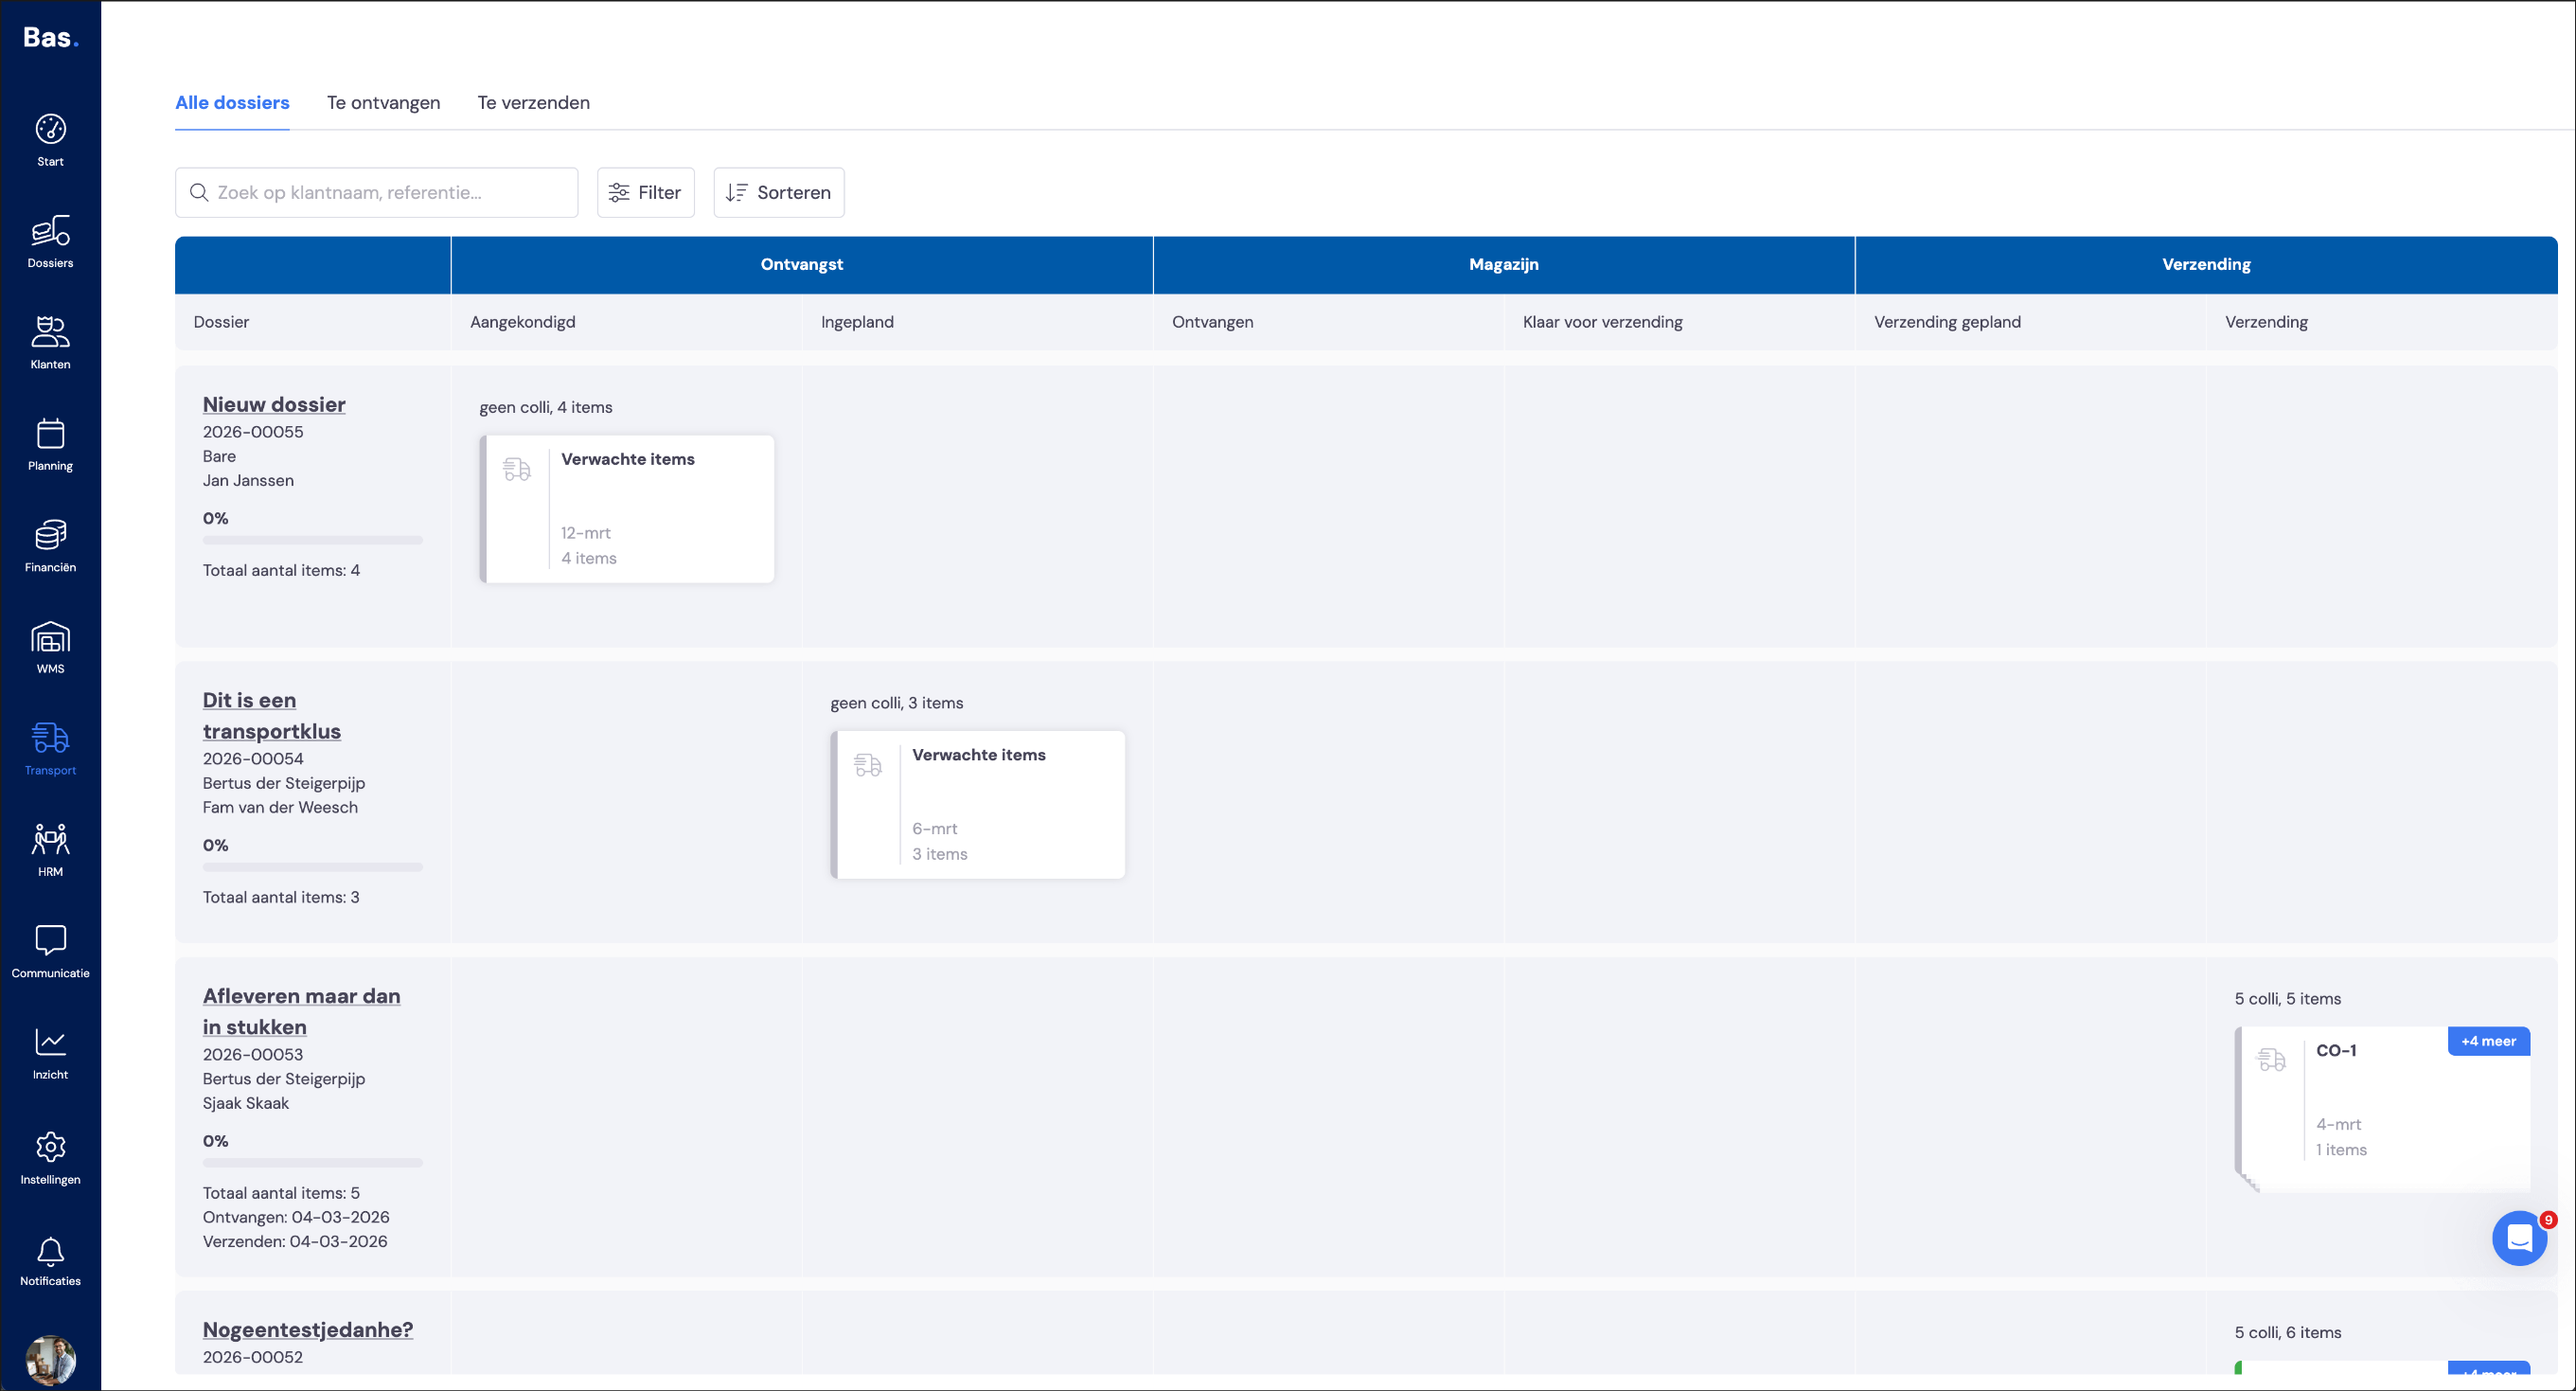2576x1391 pixels.
Task: Open the Nogeentestjedanhe? dossier
Action: 308,1329
